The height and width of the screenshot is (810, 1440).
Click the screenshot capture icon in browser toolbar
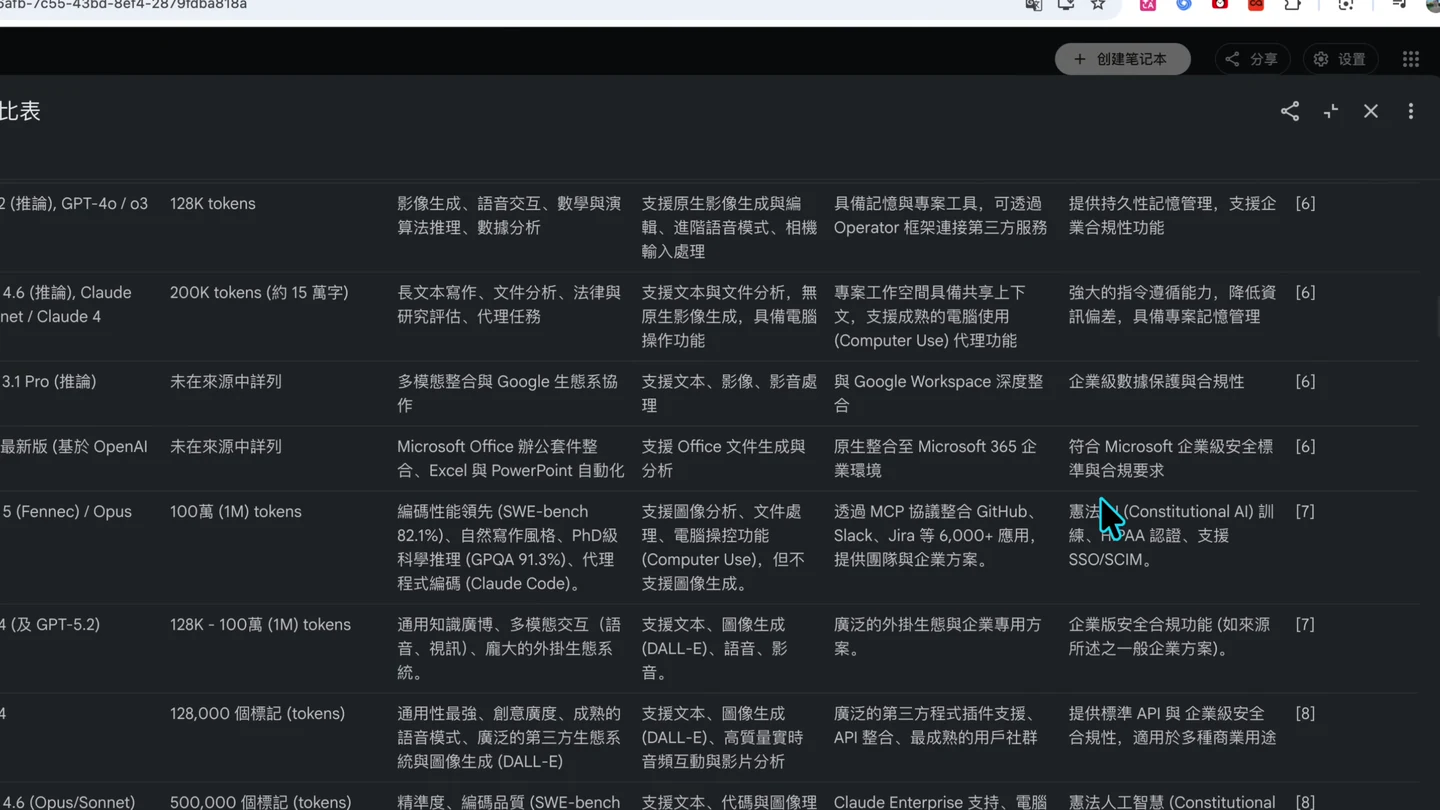point(1346,5)
